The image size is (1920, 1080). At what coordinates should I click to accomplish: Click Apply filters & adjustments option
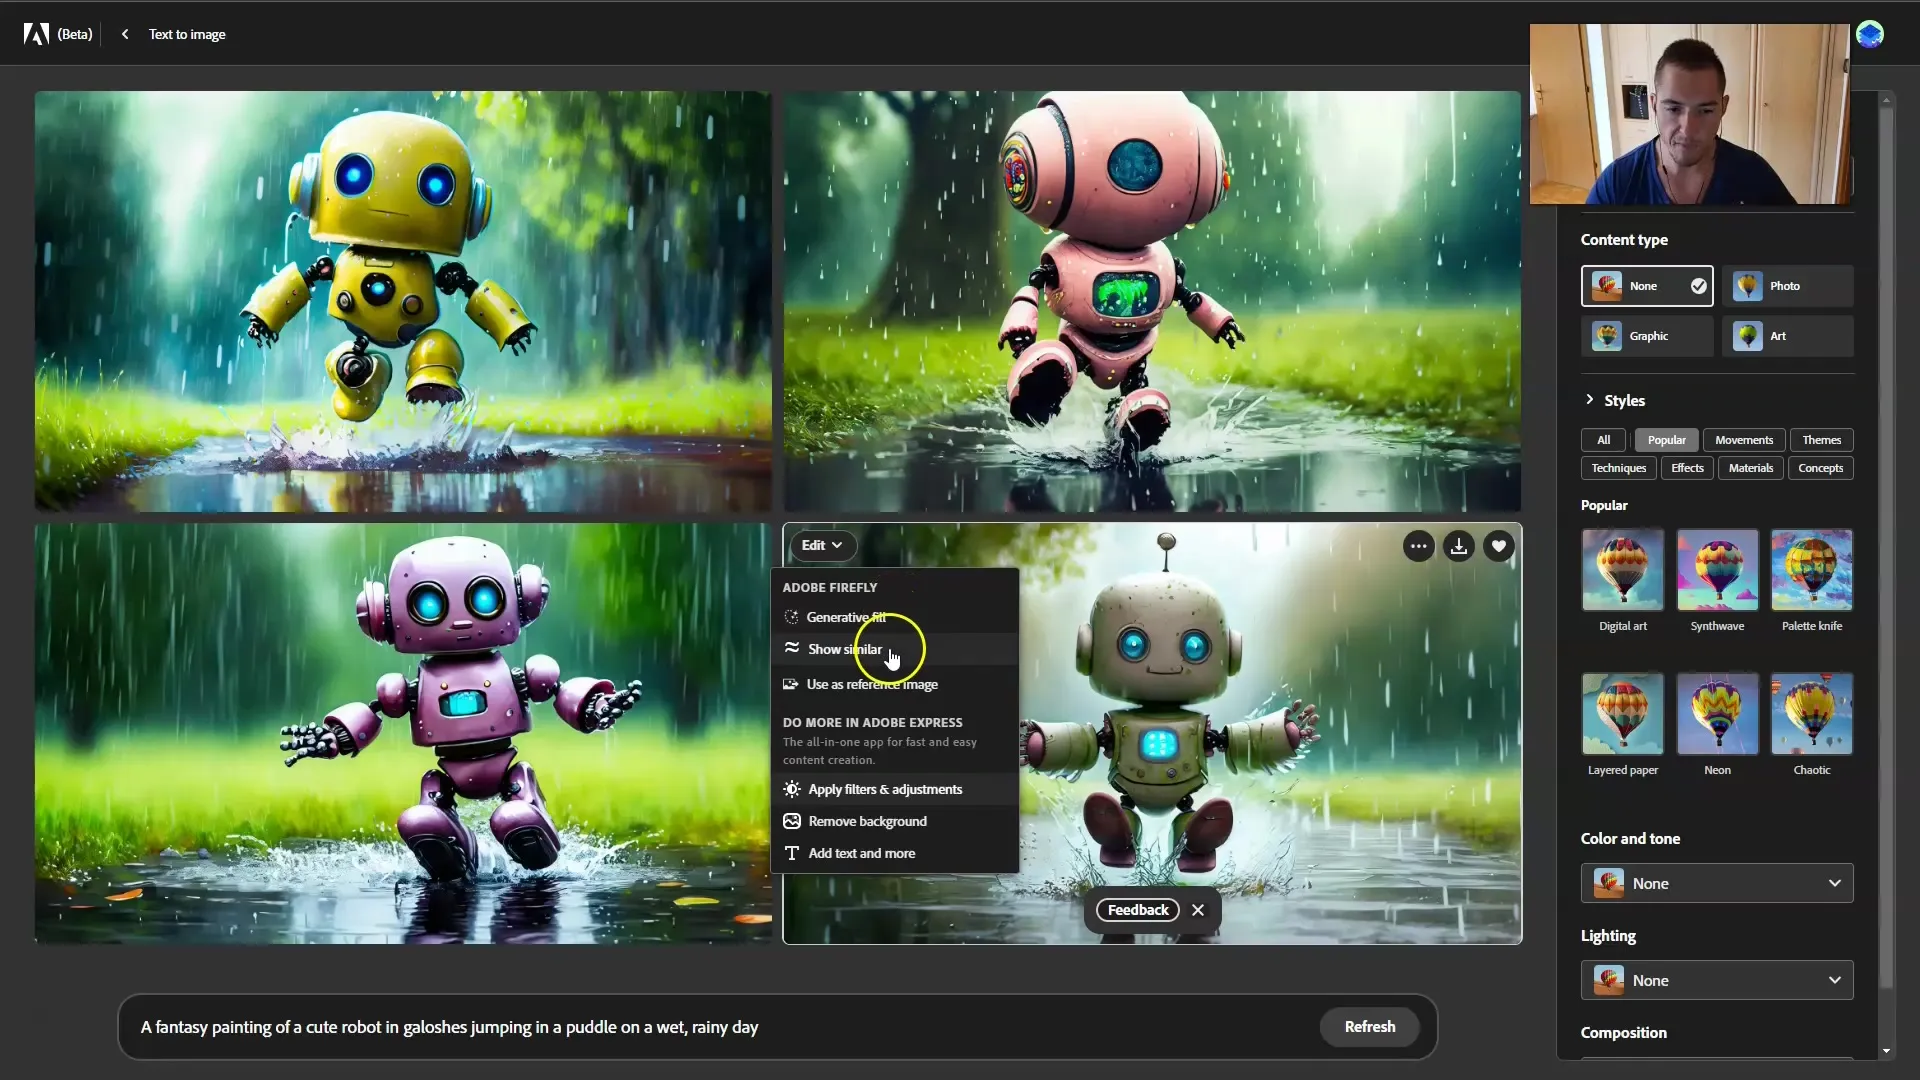(x=885, y=789)
